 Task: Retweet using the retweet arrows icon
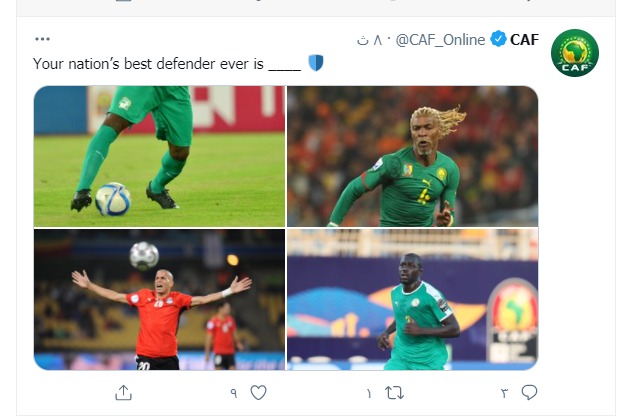click(x=394, y=393)
